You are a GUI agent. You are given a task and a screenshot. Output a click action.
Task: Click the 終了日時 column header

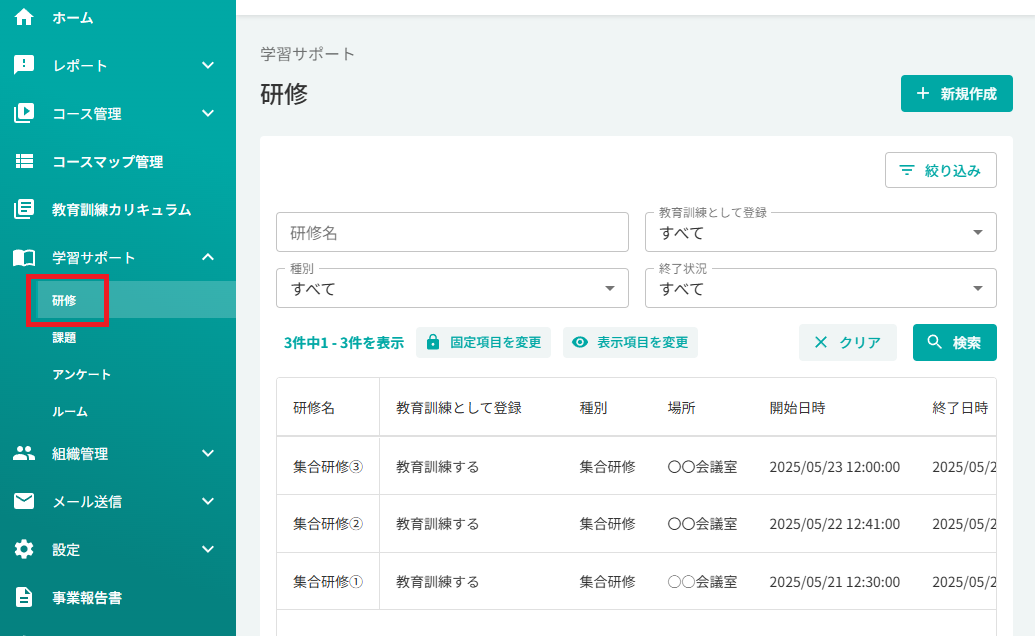pos(960,408)
